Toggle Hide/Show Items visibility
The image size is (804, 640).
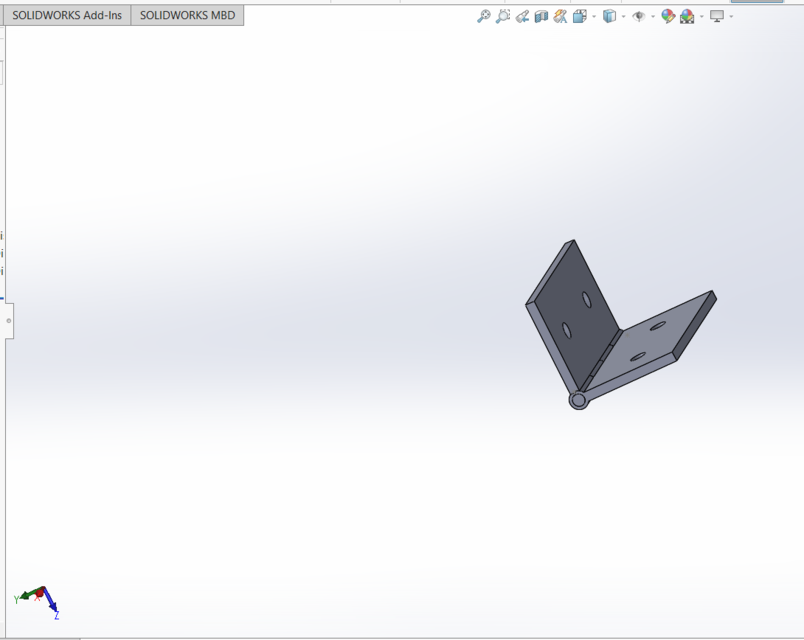tap(641, 15)
